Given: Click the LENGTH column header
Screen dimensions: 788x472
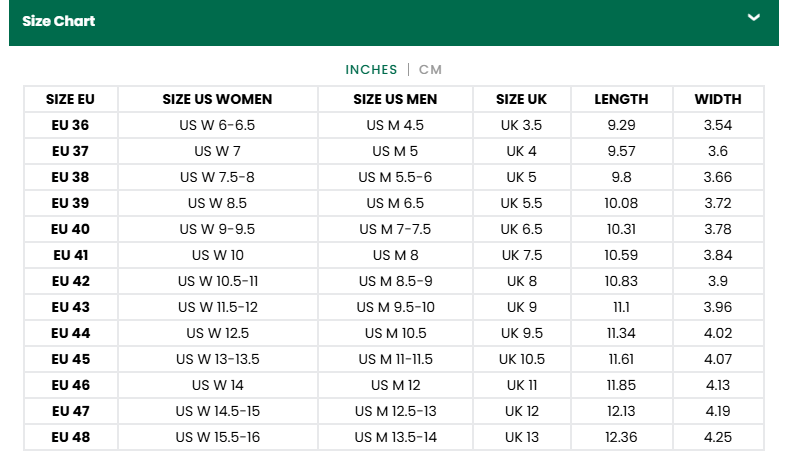Looking at the screenshot, I should coord(621,99).
